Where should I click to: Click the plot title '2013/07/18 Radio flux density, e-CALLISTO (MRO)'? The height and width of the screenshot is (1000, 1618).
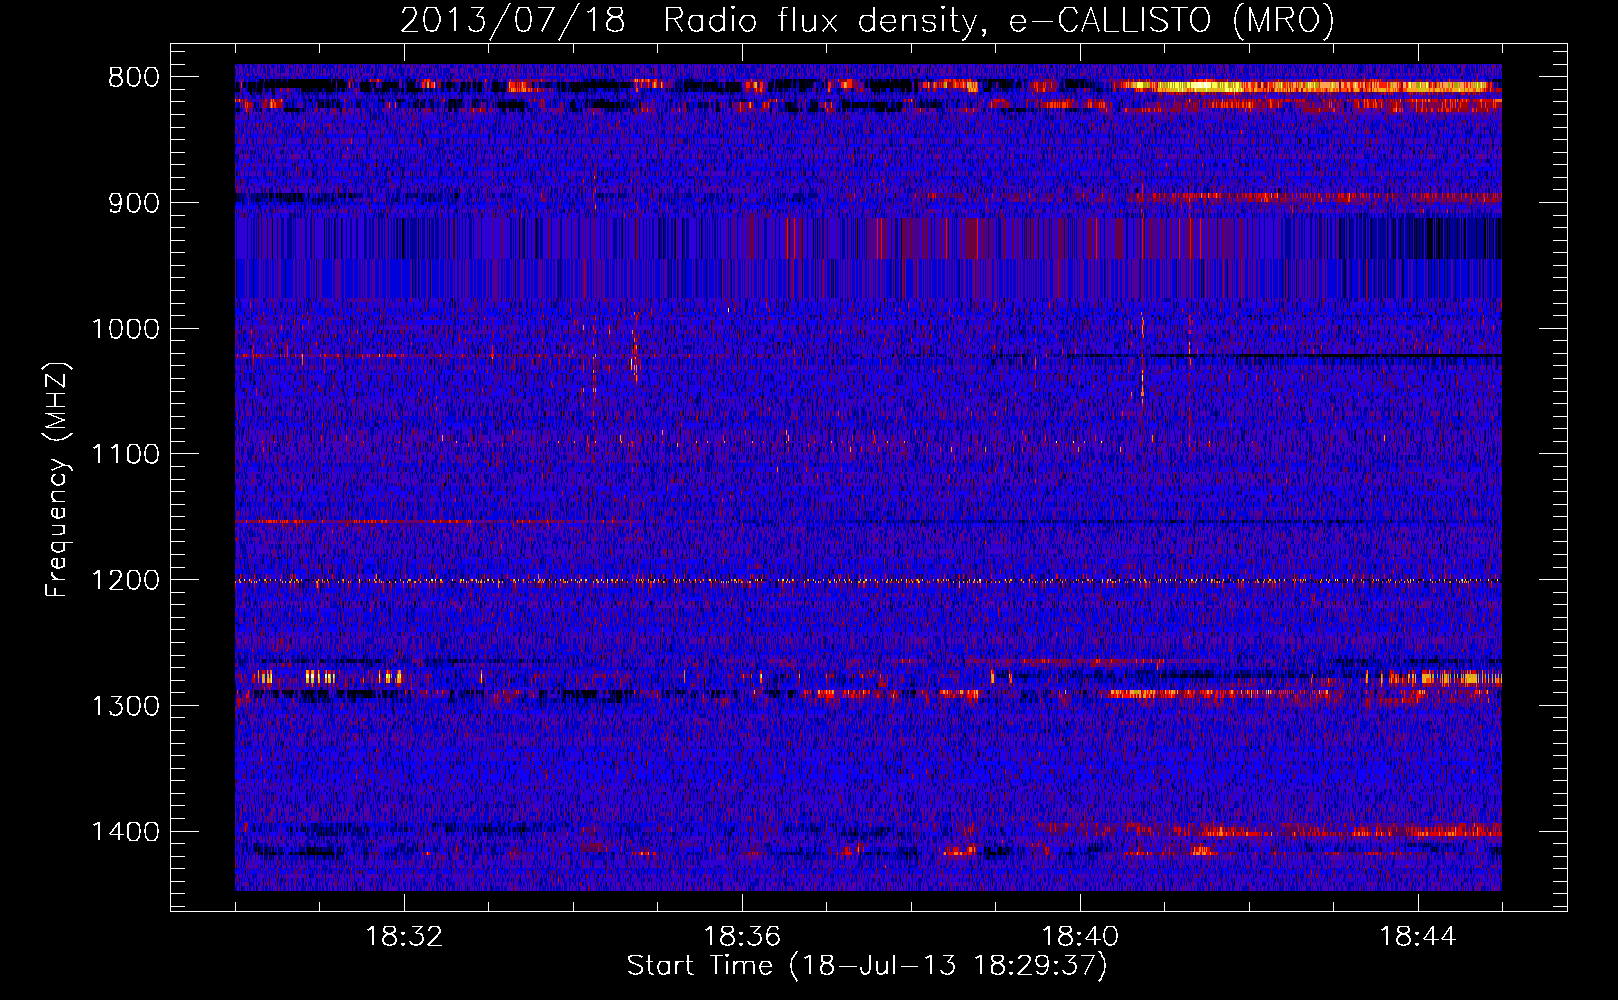(867, 20)
